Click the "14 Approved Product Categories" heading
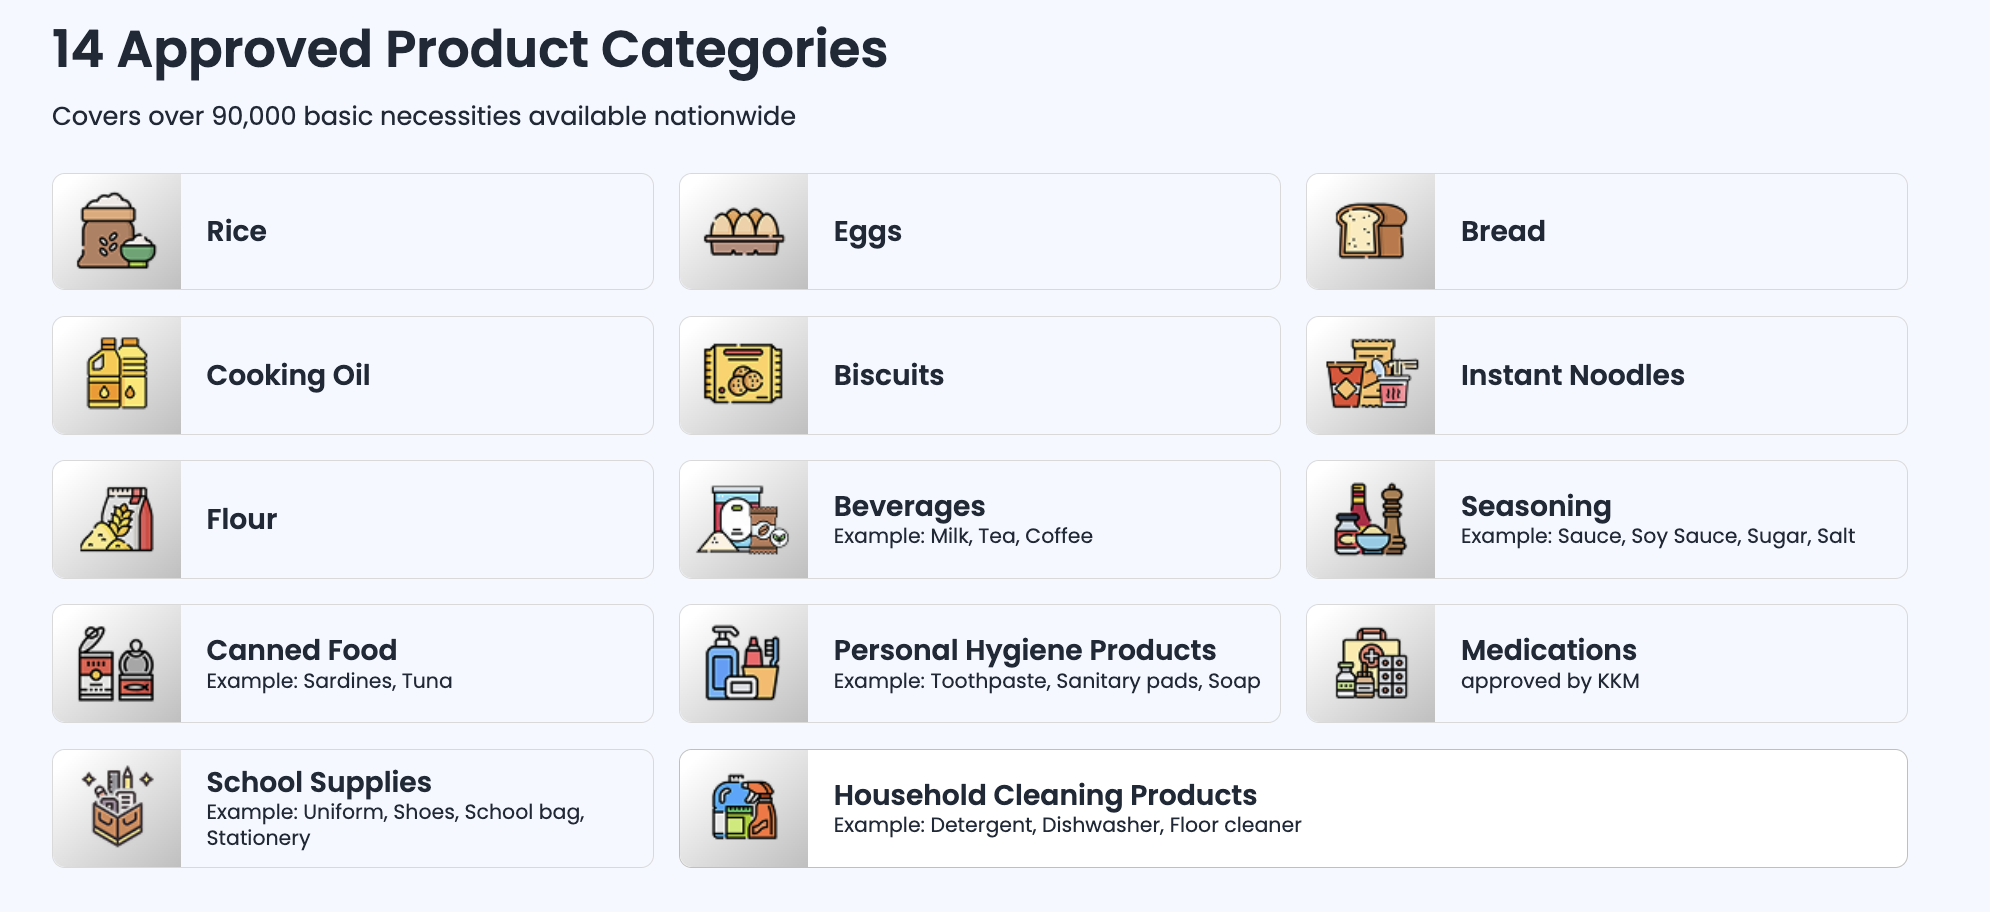The image size is (1990, 912). tap(470, 49)
